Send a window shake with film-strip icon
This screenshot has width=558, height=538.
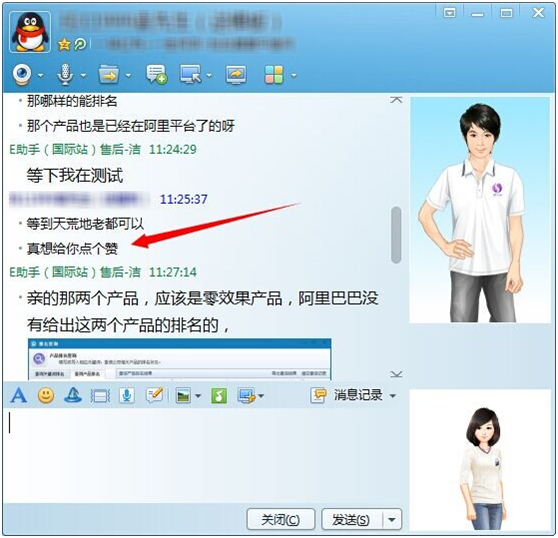[100, 396]
